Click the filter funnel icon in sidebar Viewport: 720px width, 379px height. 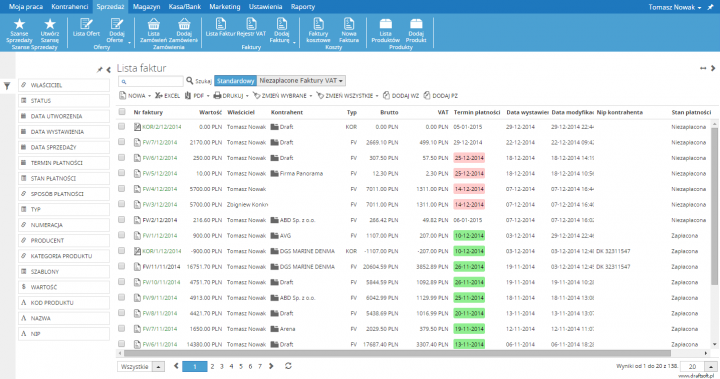tap(7, 86)
